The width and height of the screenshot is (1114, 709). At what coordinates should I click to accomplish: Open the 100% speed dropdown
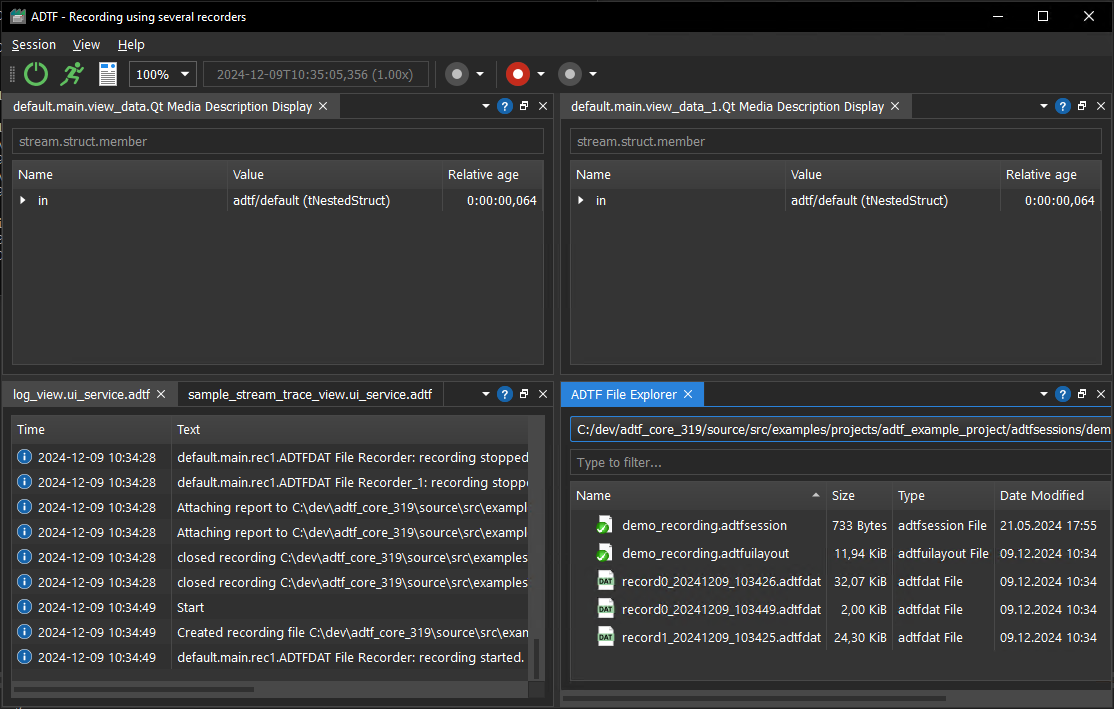point(163,74)
